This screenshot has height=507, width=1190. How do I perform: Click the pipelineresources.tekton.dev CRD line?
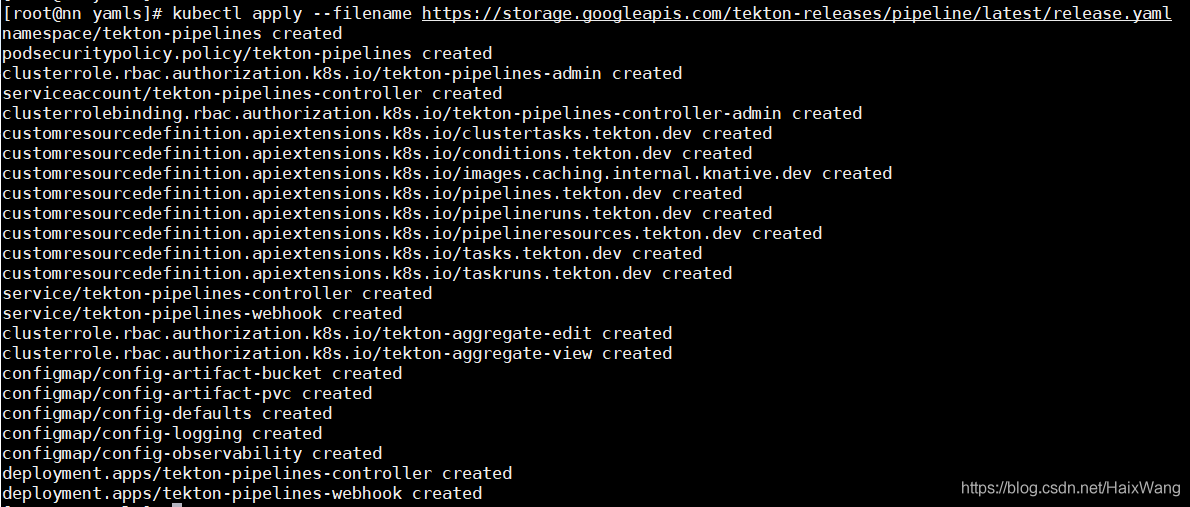(x=412, y=233)
